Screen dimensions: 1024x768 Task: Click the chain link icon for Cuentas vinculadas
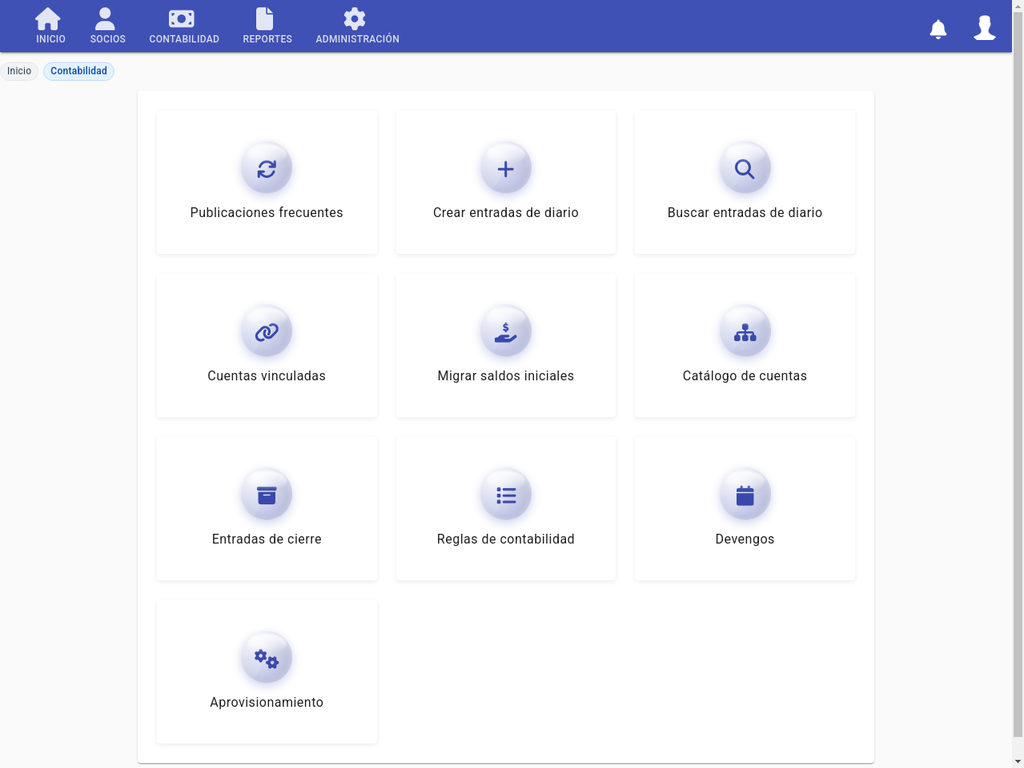click(x=266, y=332)
